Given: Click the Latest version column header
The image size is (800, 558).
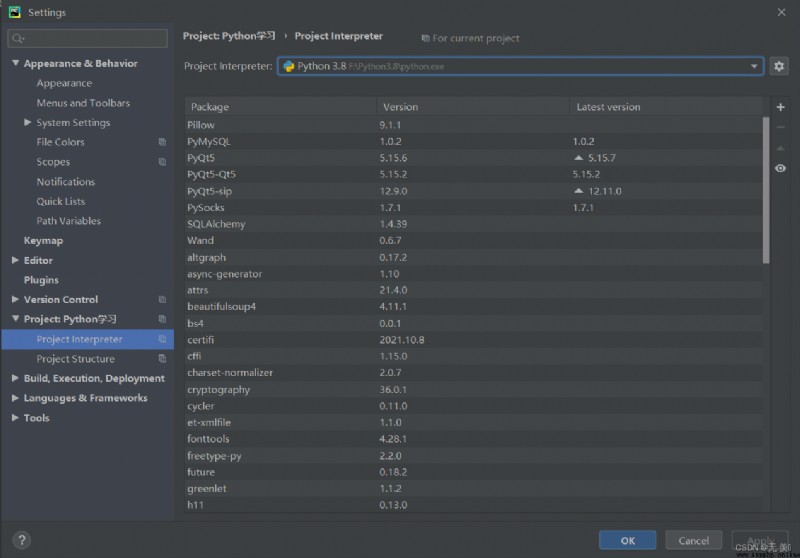Looking at the screenshot, I should (x=666, y=107).
